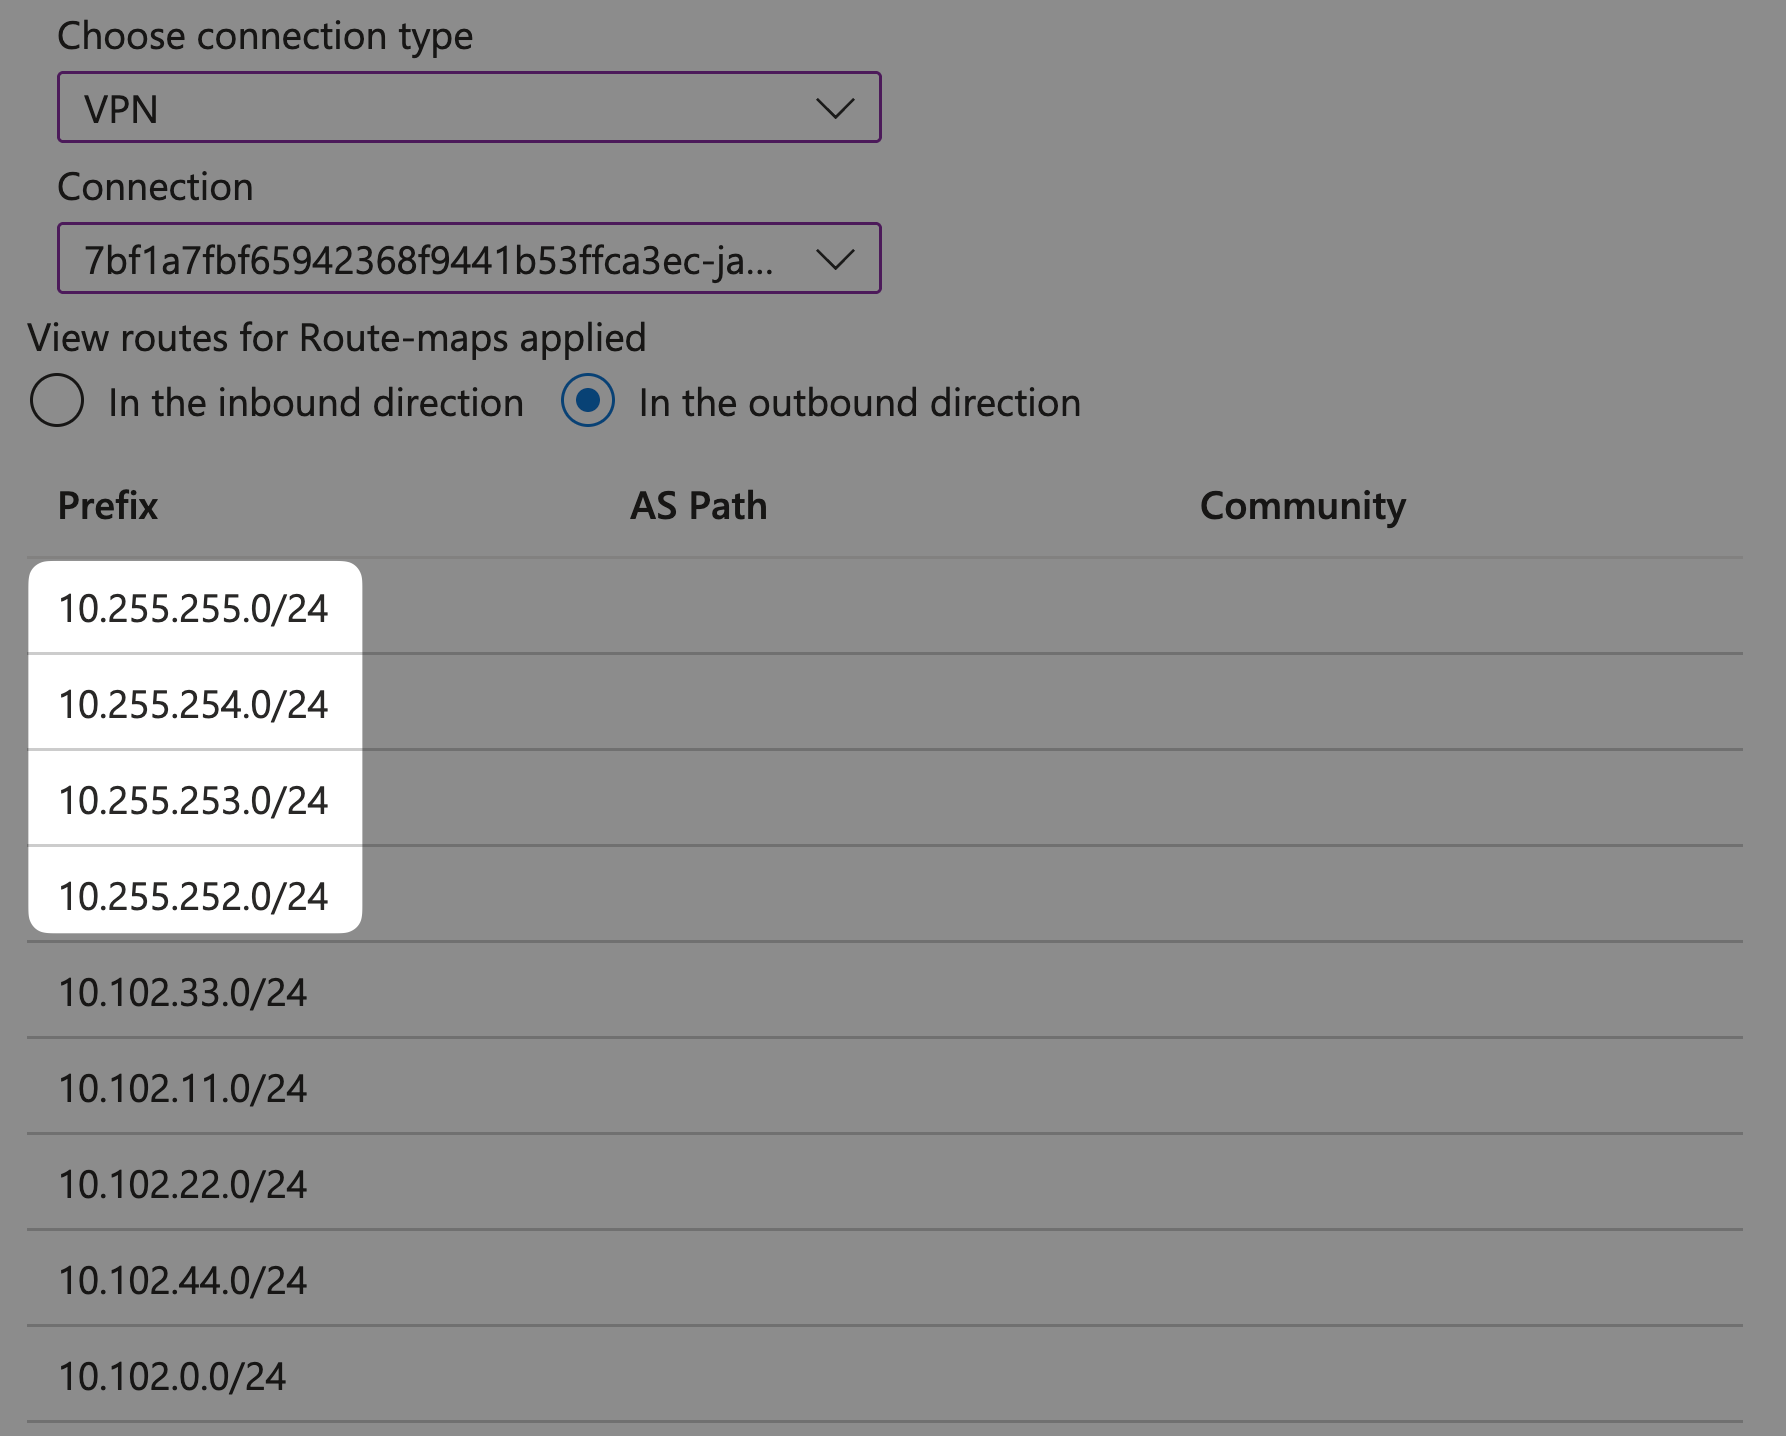Open the Connection dropdown list
The image size is (1786, 1436).
(x=469, y=258)
